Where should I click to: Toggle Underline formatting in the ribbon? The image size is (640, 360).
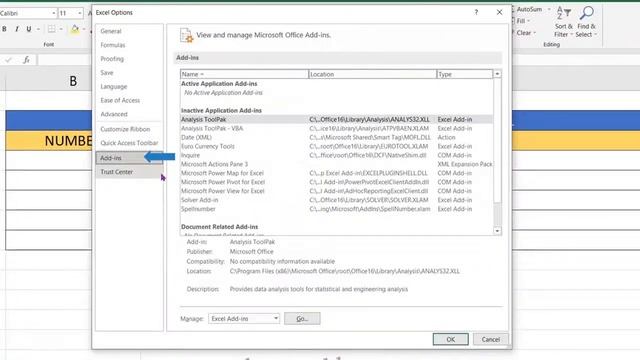[x=29, y=29]
